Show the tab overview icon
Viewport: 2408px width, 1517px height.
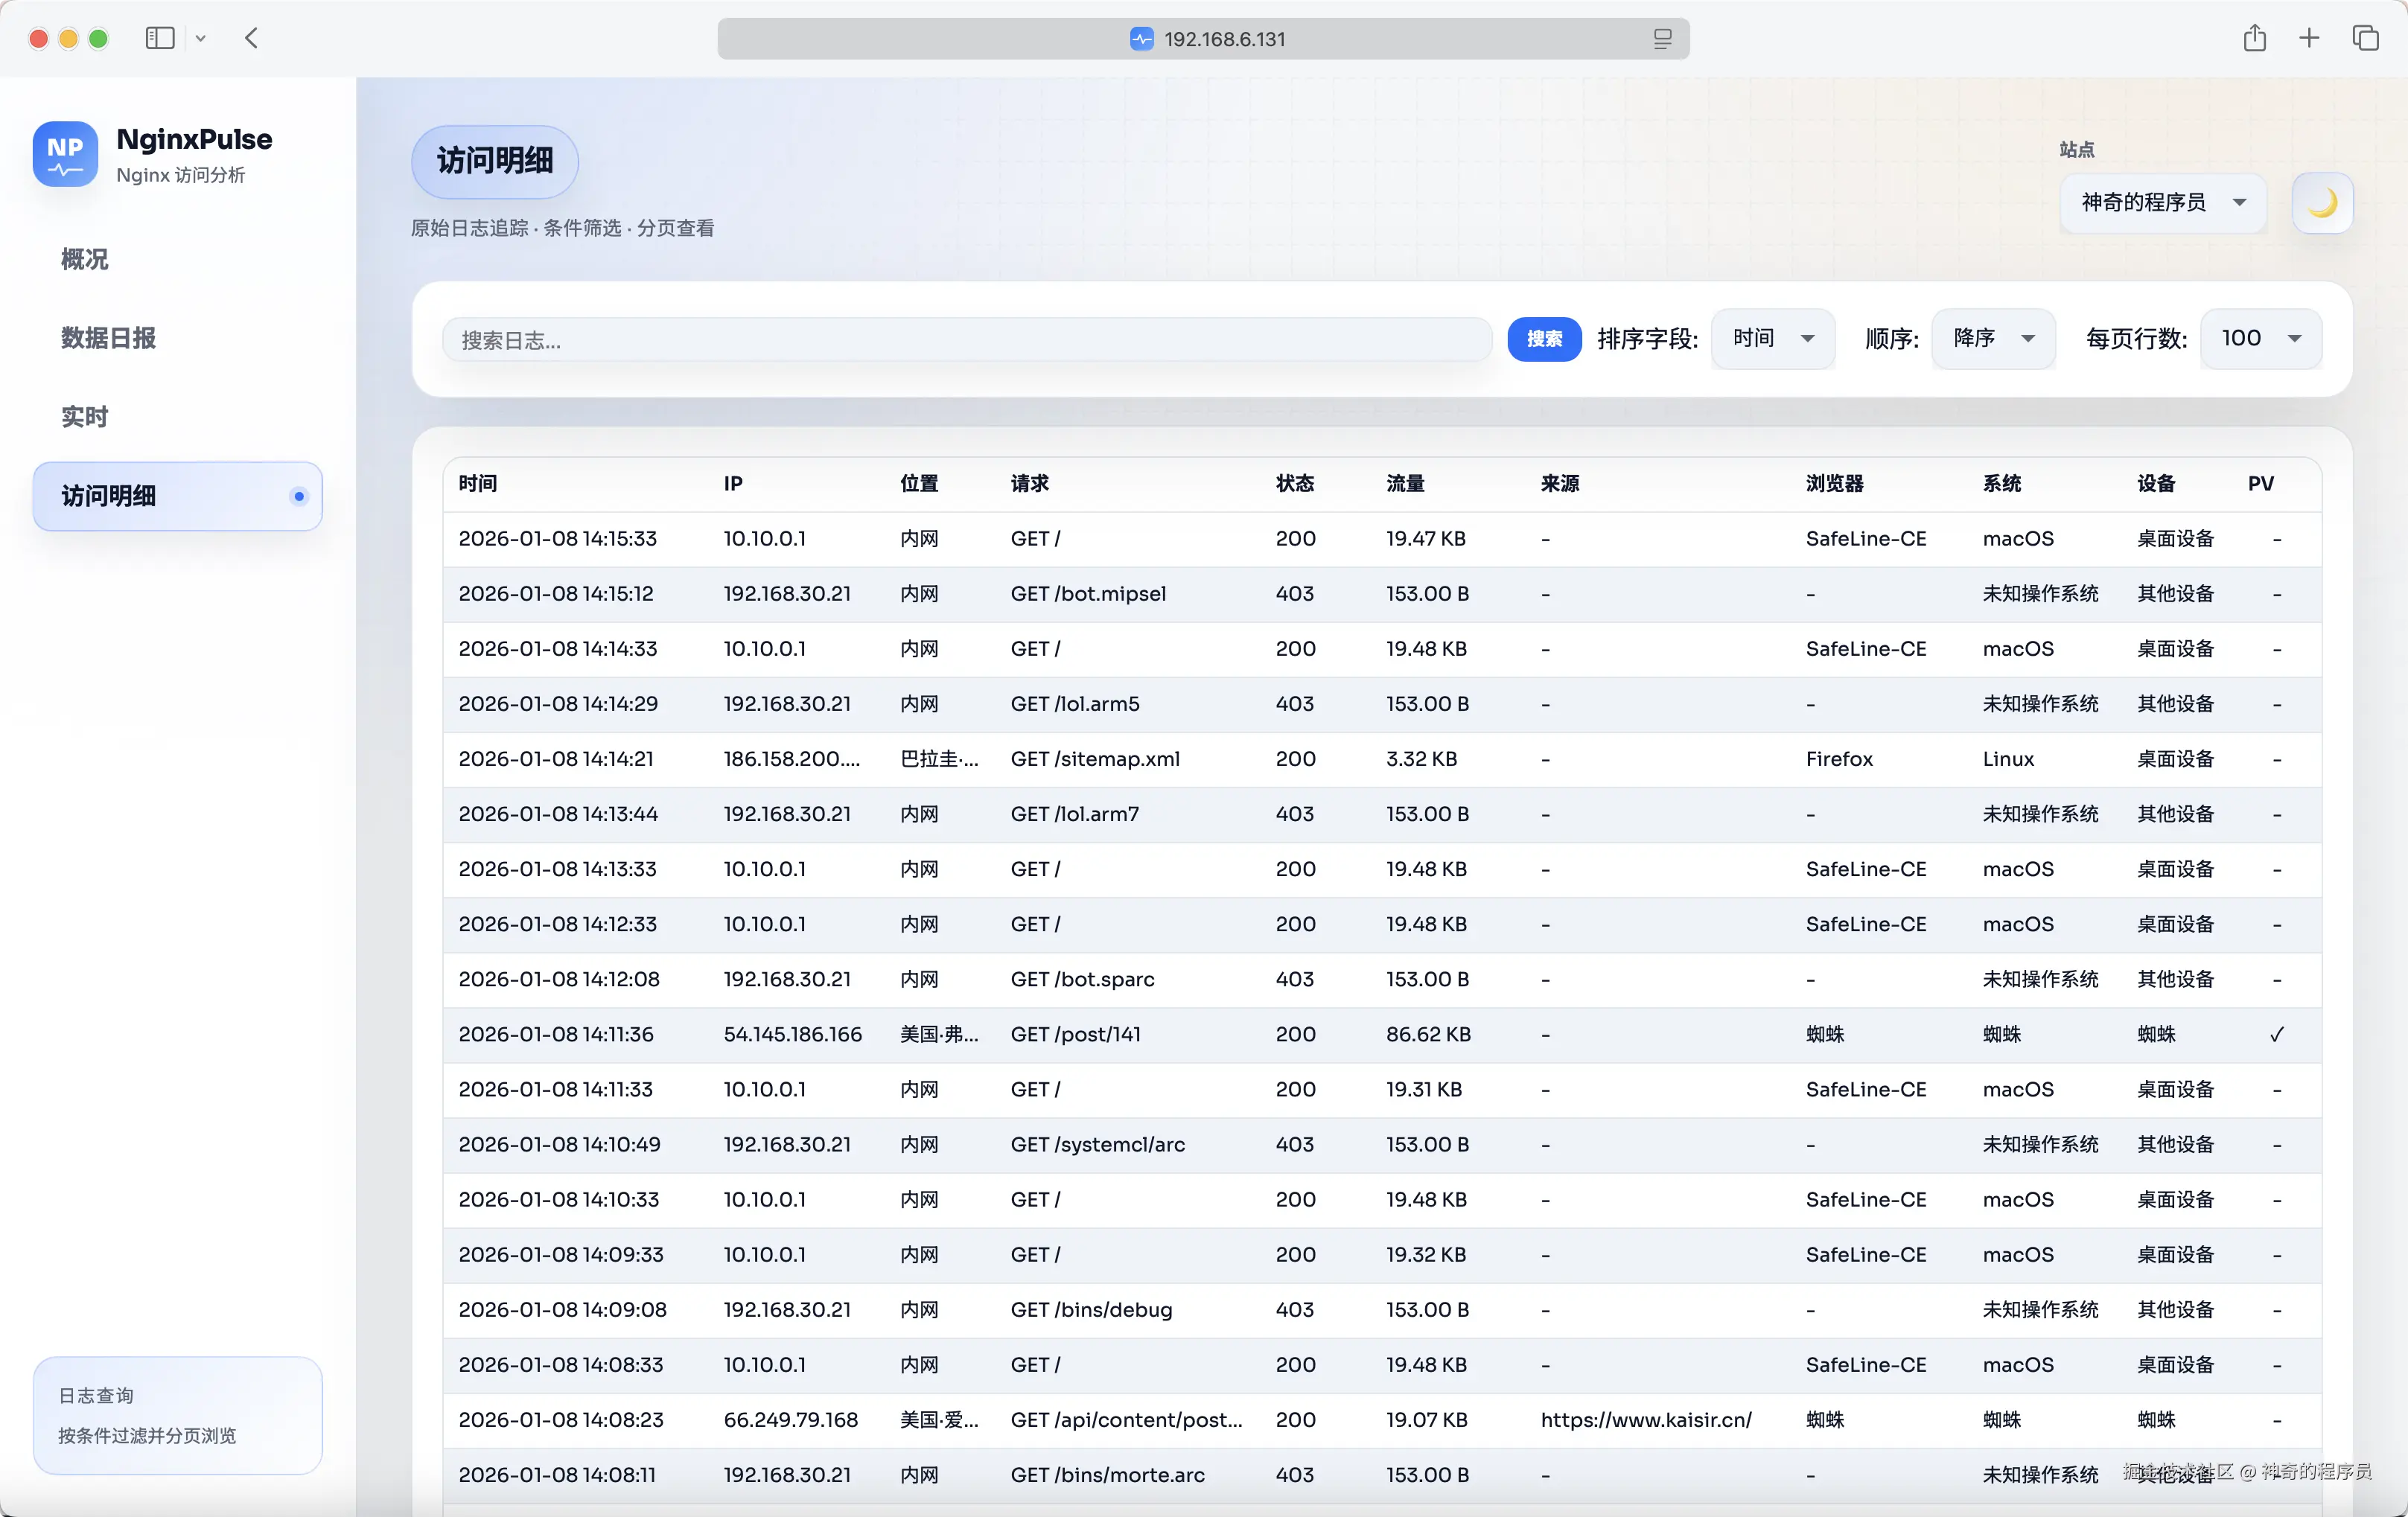click(2365, 38)
